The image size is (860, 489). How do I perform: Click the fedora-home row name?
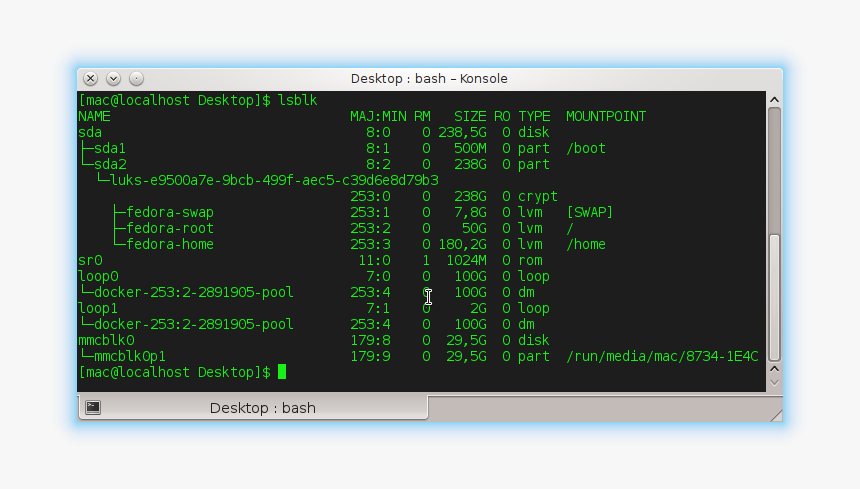pos(169,244)
